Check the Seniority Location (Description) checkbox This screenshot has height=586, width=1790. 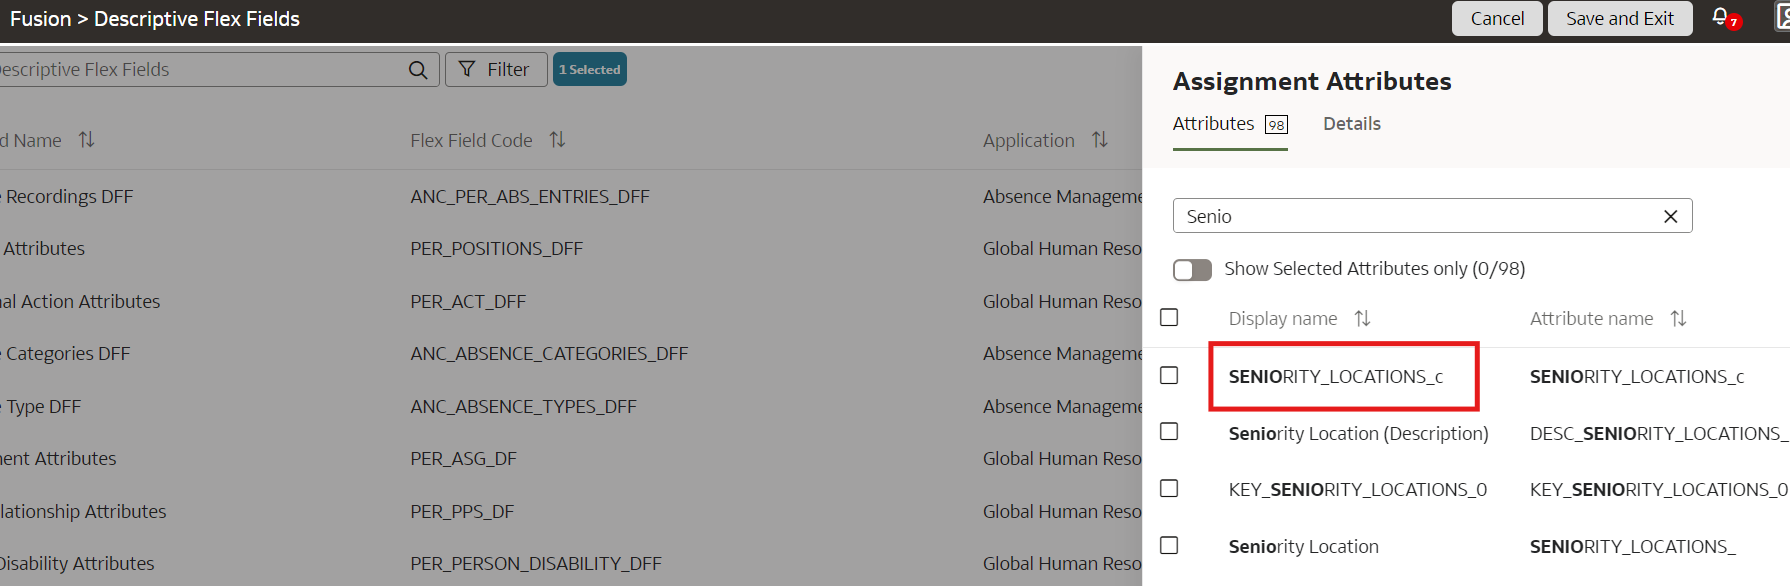point(1169,431)
